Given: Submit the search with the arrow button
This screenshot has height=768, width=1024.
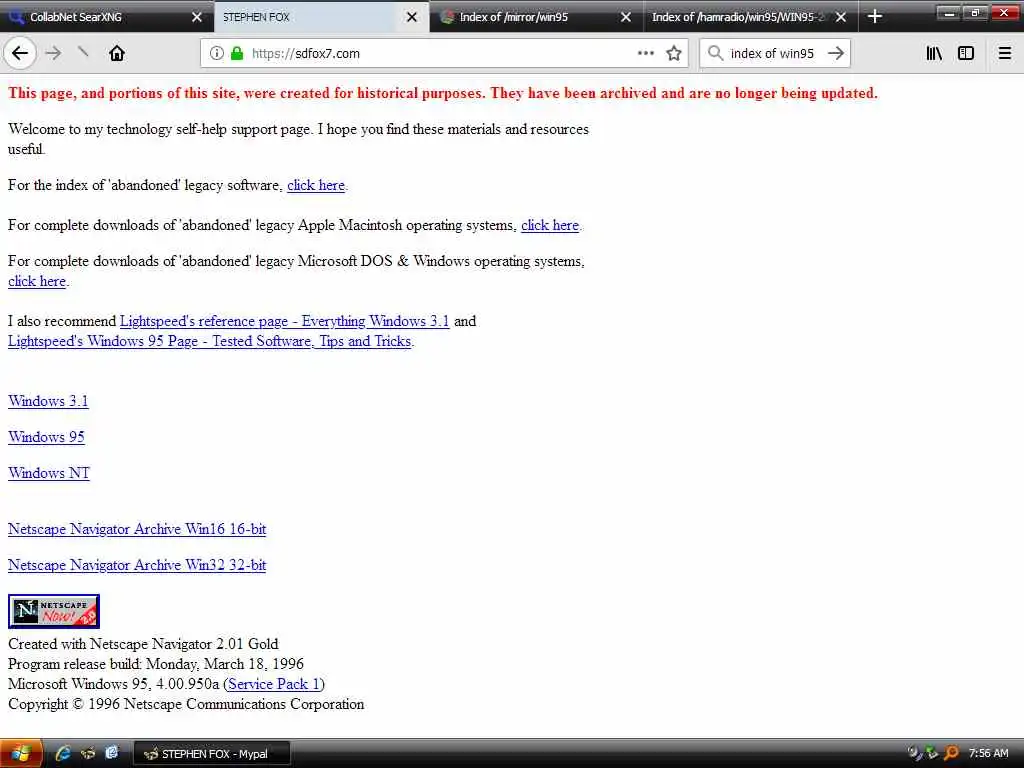Looking at the screenshot, I should click(x=836, y=54).
